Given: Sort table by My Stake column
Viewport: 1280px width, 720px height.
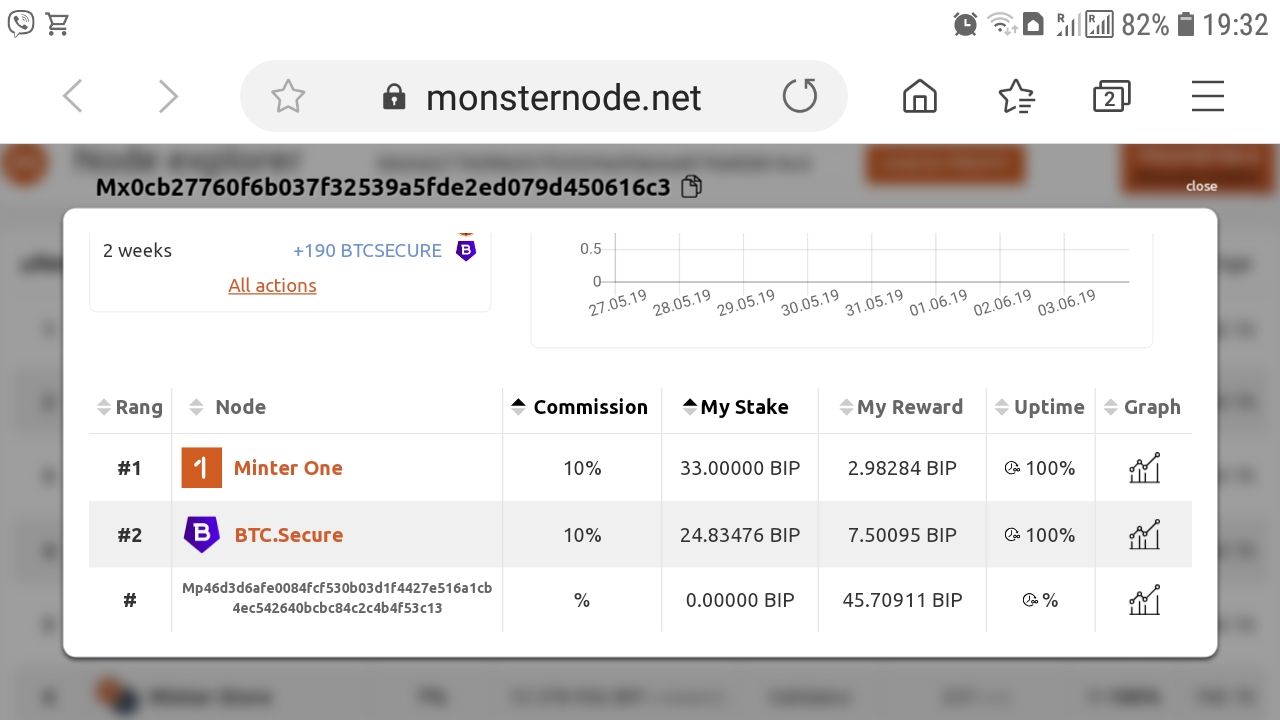Looking at the screenshot, I should (x=736, y=407).
